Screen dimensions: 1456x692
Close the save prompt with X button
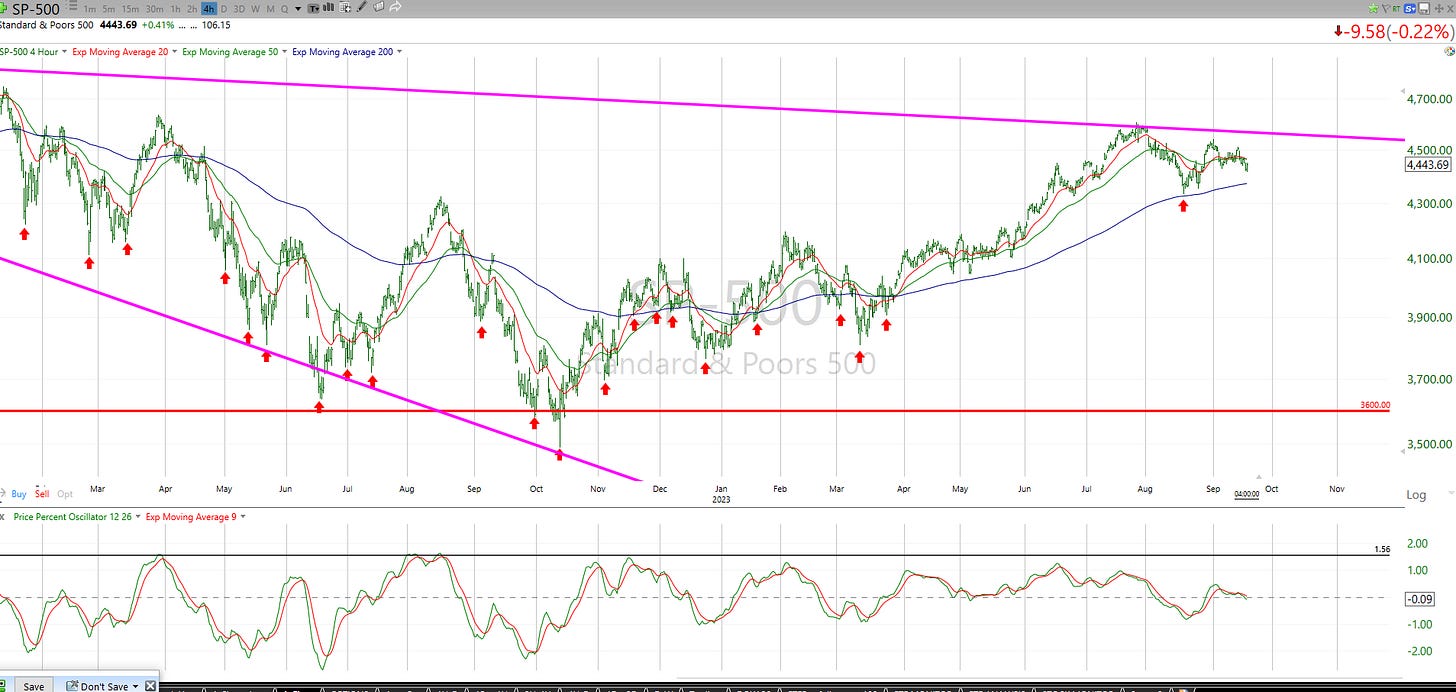[x=150, y=686]
